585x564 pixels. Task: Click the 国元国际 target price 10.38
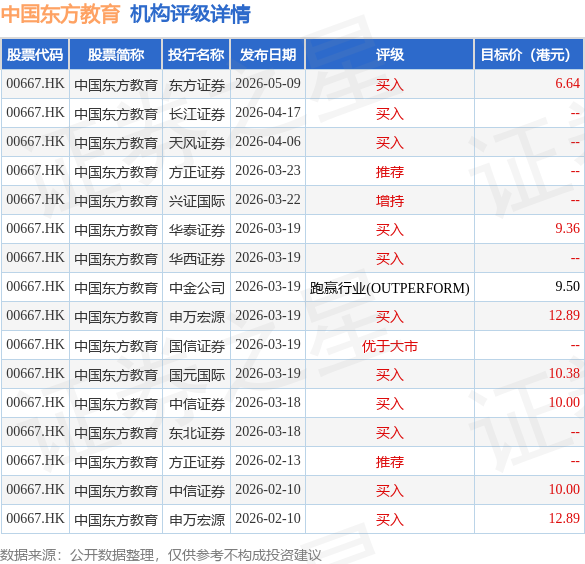(x=564, y=373)
